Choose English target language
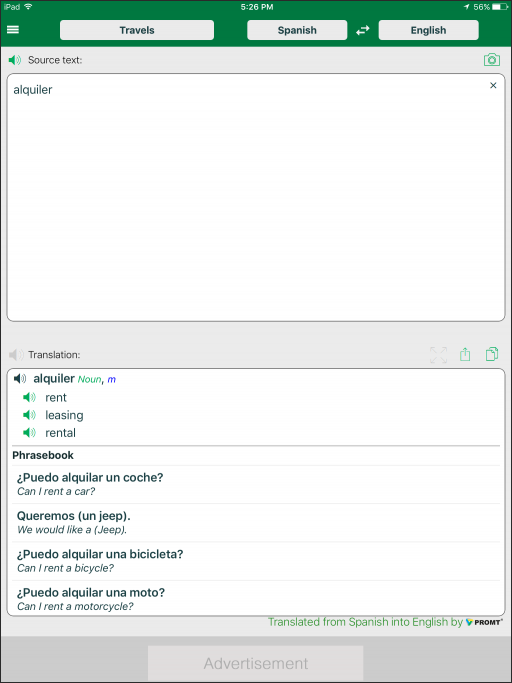512x683 pixels. (x=428, y=30)
